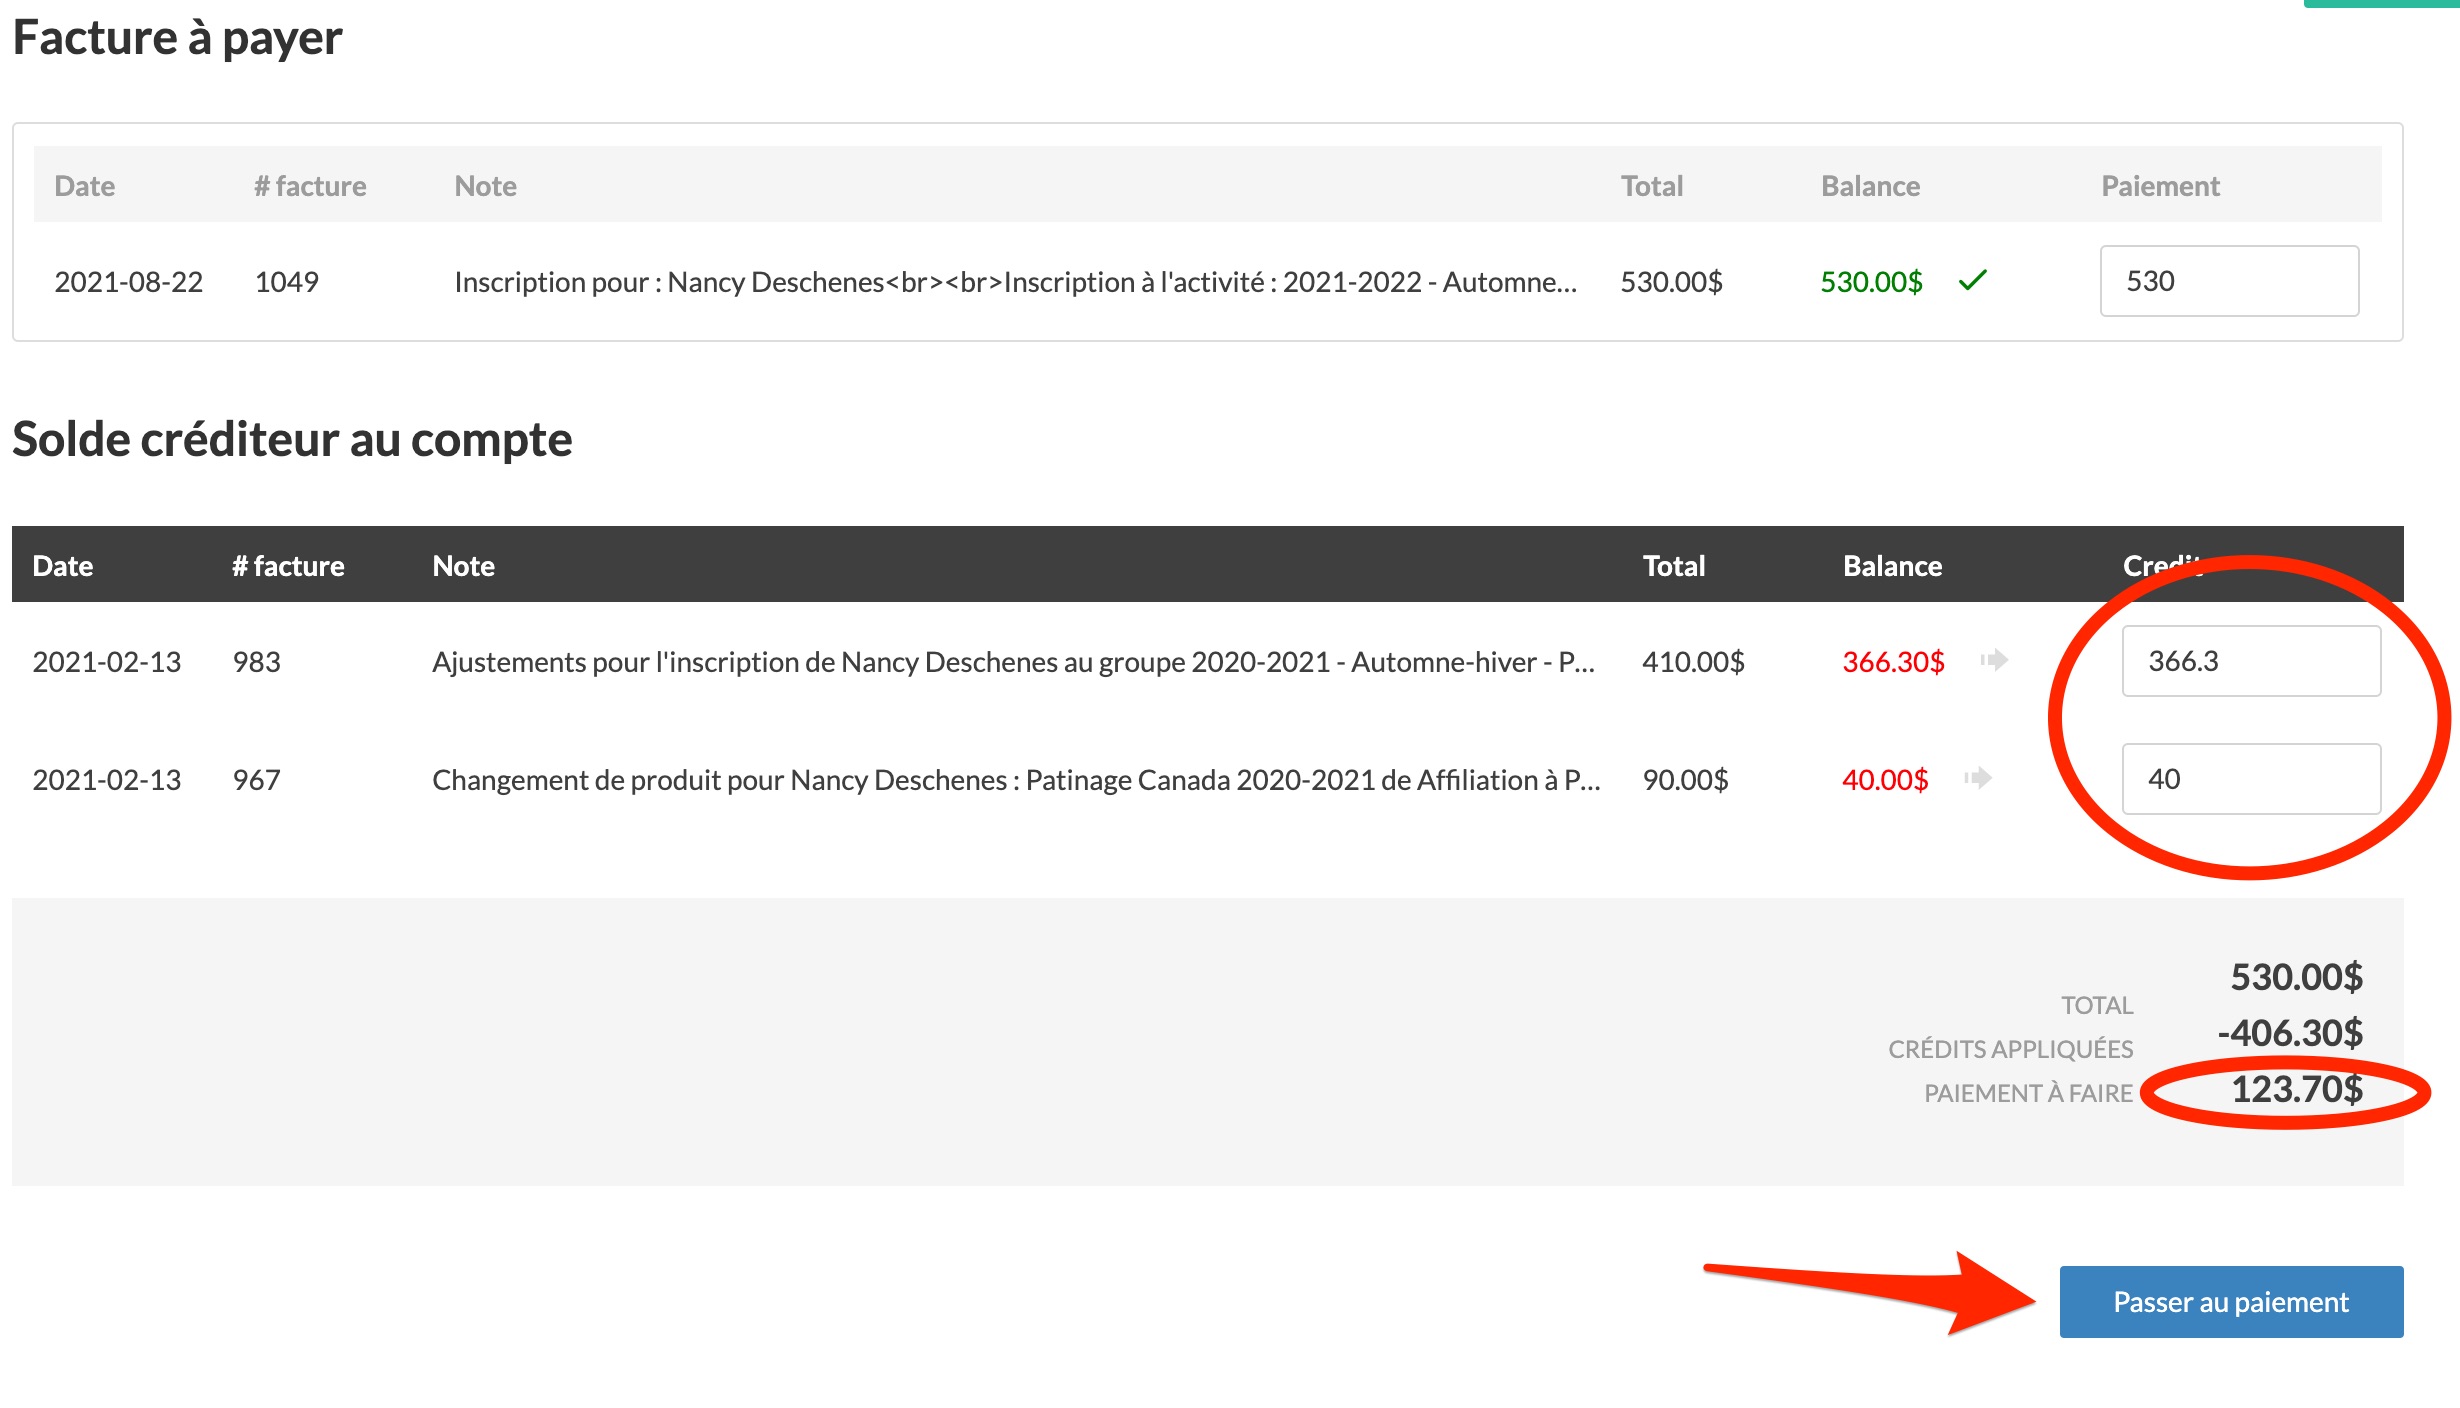Select invoice 983 row note text
Image resolution: width=2460 pixels, height=1408 pixels.
[x=1012, y=662]
